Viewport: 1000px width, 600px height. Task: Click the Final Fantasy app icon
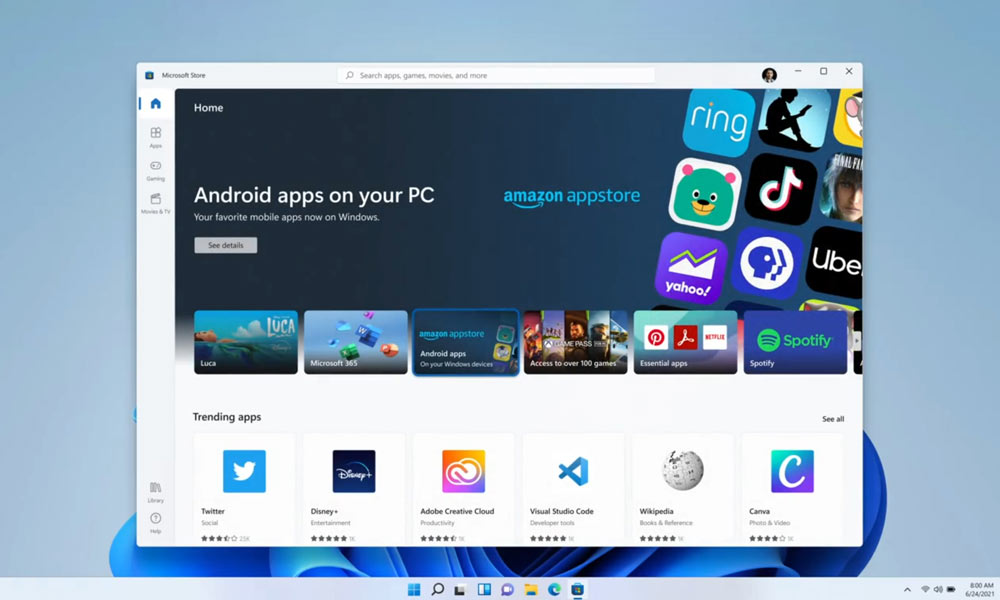pyautogui.click(x=841, y=187)
